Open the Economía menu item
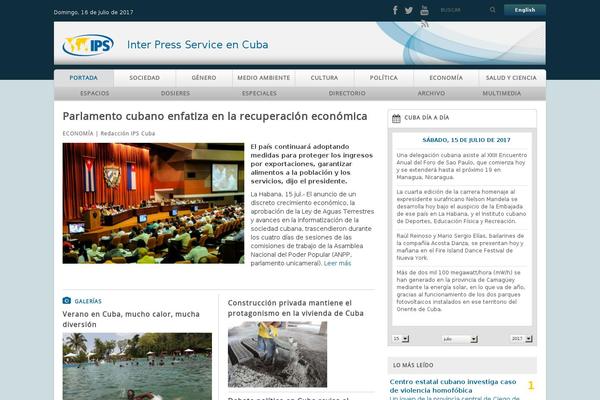Viewport: 600px width, 400px height. click(x=446, y=78)
